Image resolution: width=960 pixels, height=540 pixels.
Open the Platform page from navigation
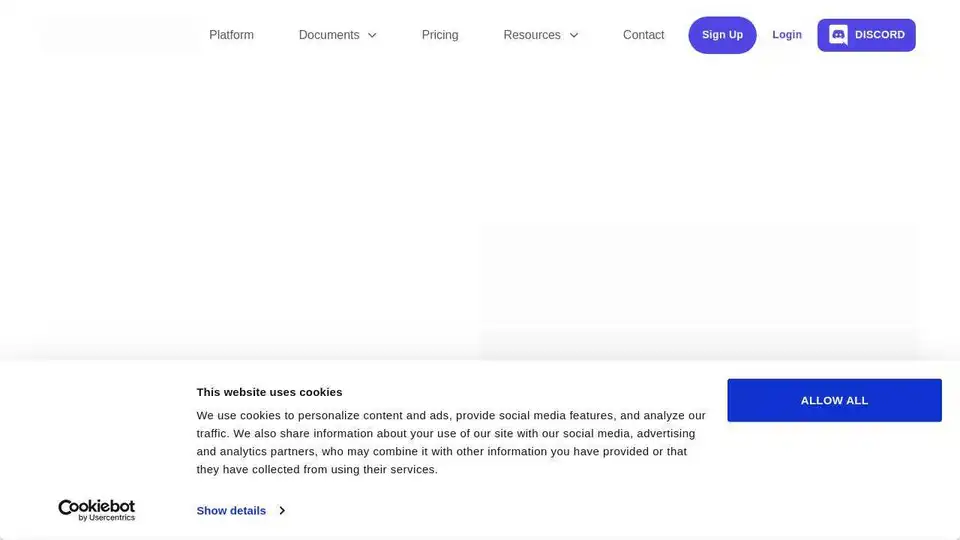click(231, 35)
